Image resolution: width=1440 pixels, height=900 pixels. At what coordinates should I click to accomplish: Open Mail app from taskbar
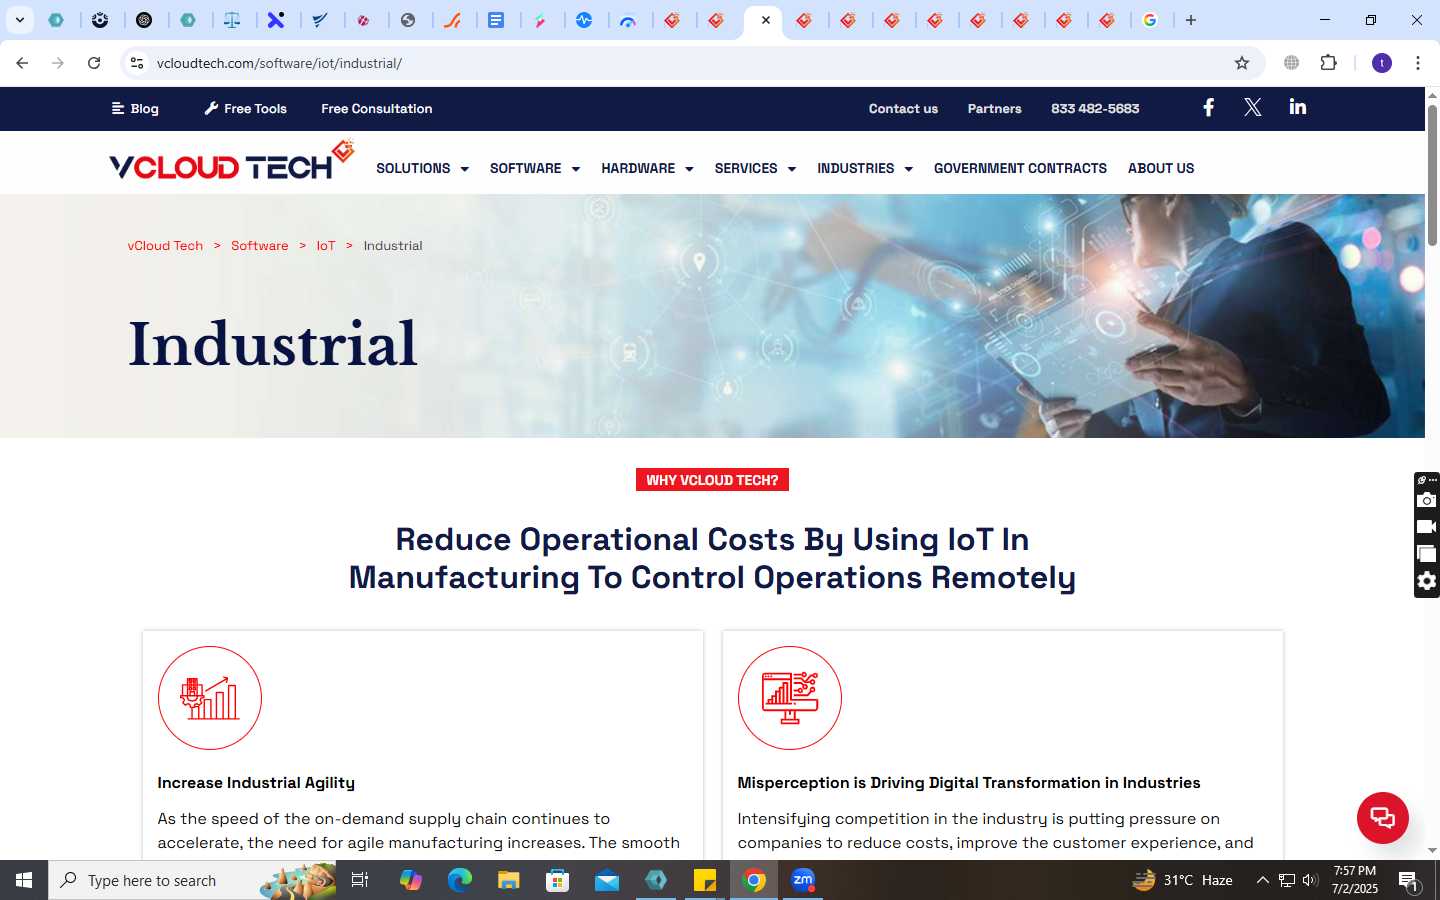[x=607, y=880]
